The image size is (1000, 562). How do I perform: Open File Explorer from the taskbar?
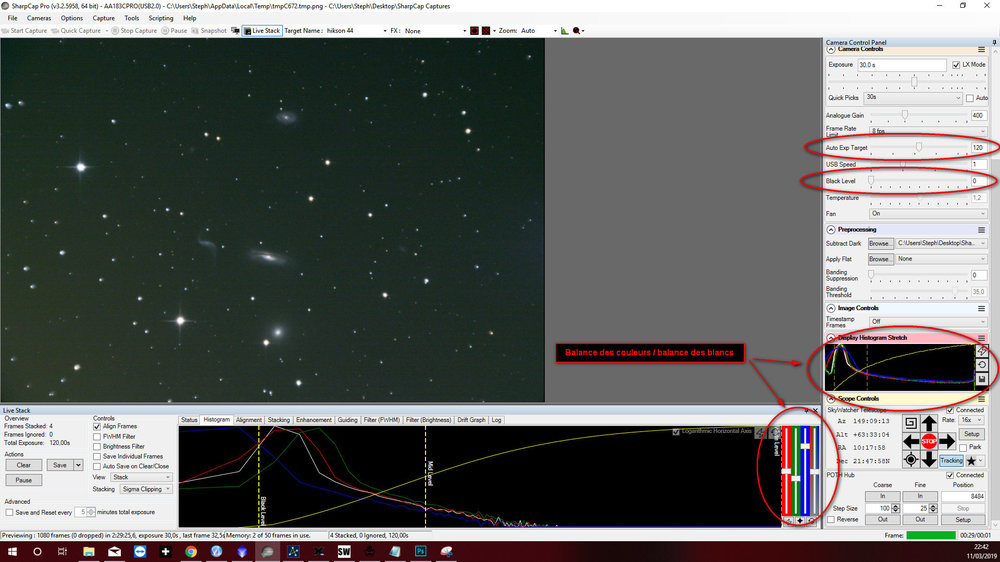click(x=89, y=551)
